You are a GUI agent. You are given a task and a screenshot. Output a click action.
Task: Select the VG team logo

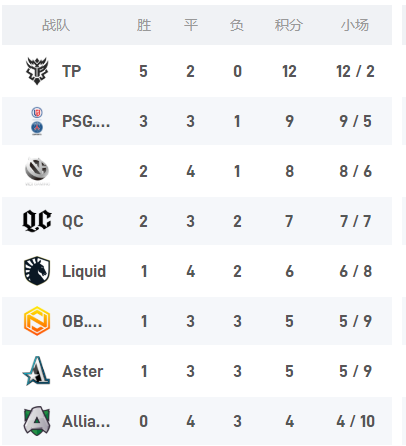point(37,171)
